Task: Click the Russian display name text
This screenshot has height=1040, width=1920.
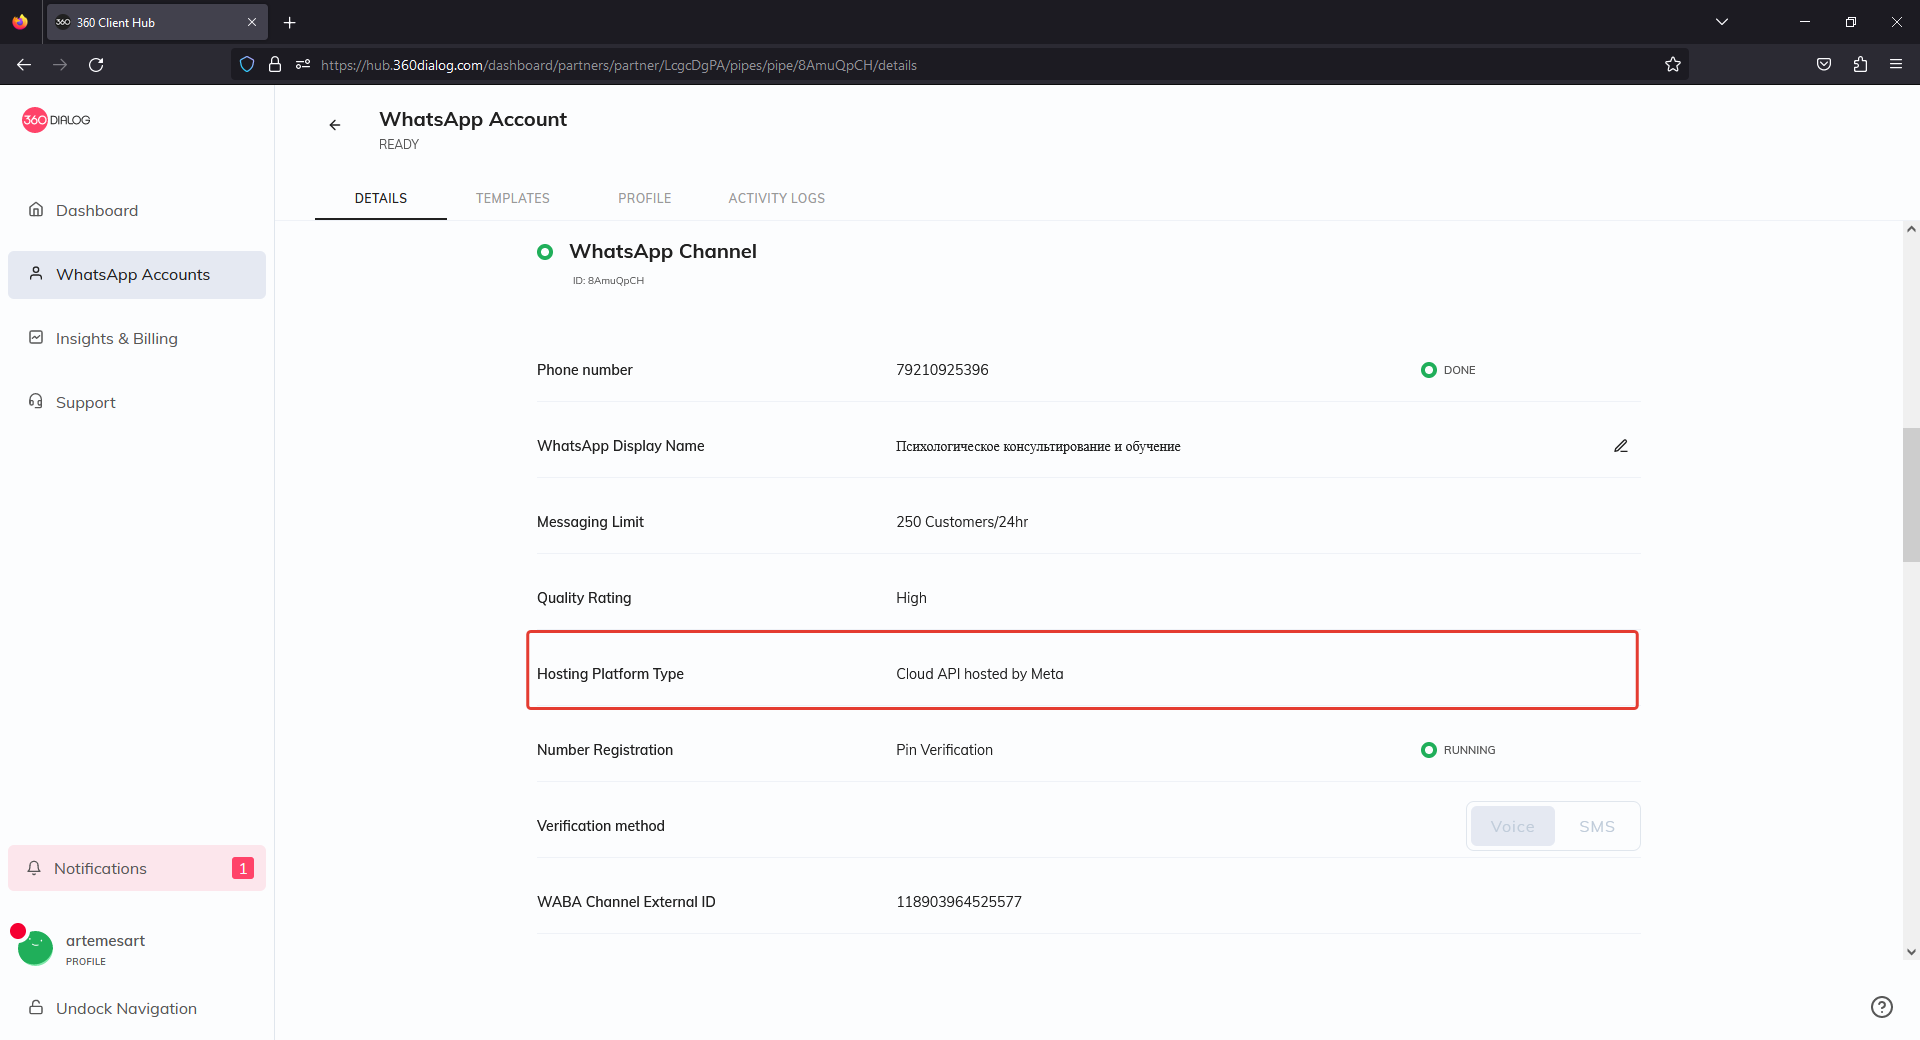Action: click(1038, 446)
